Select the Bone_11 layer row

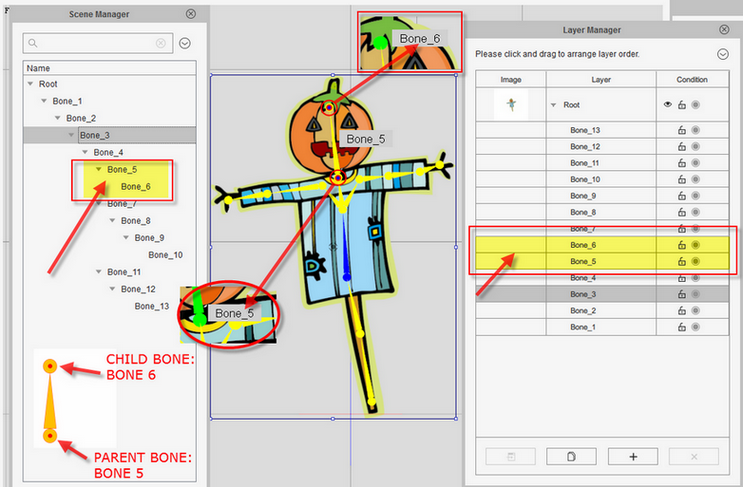pyautogui.click(x=602, y=163)
